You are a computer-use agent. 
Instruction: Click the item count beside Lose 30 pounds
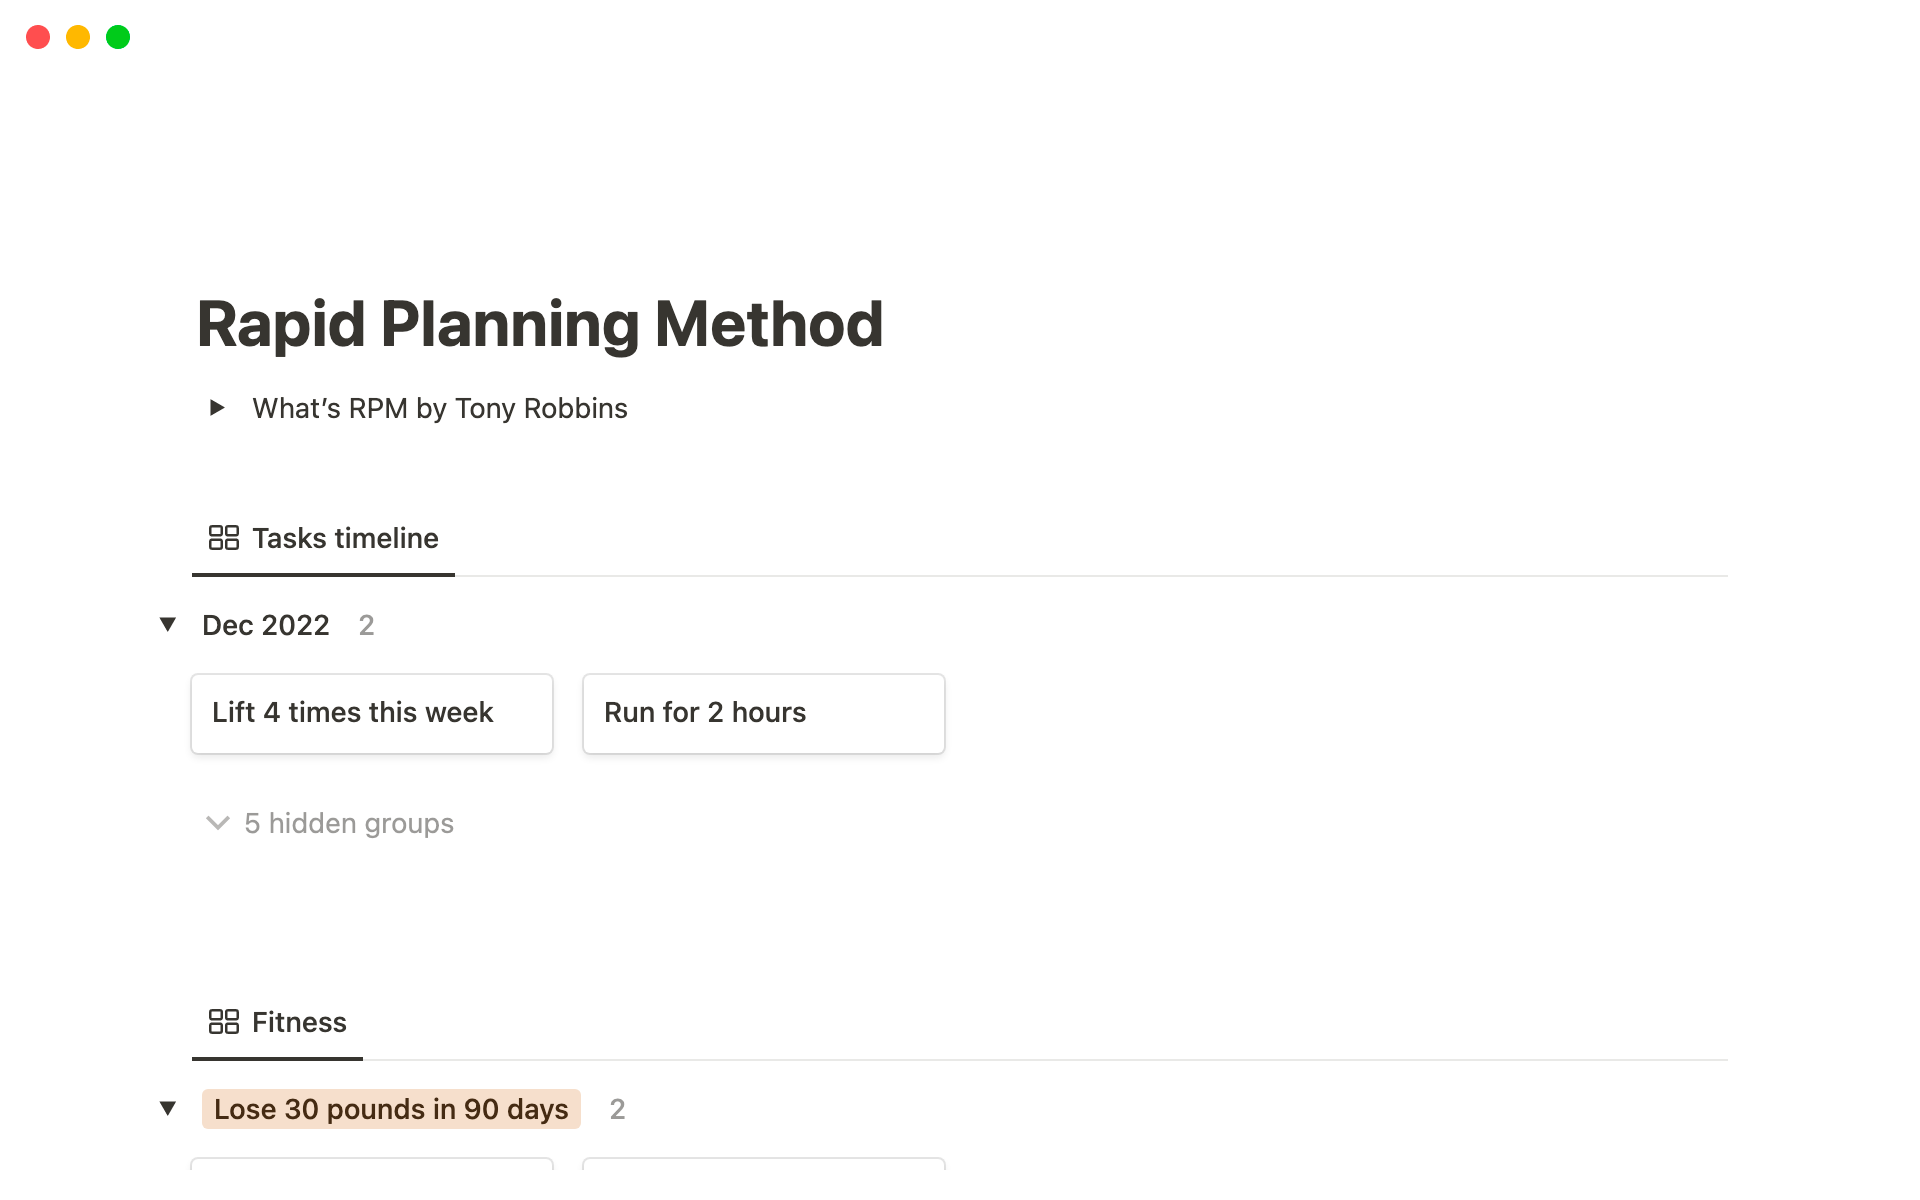[618, 1109]
